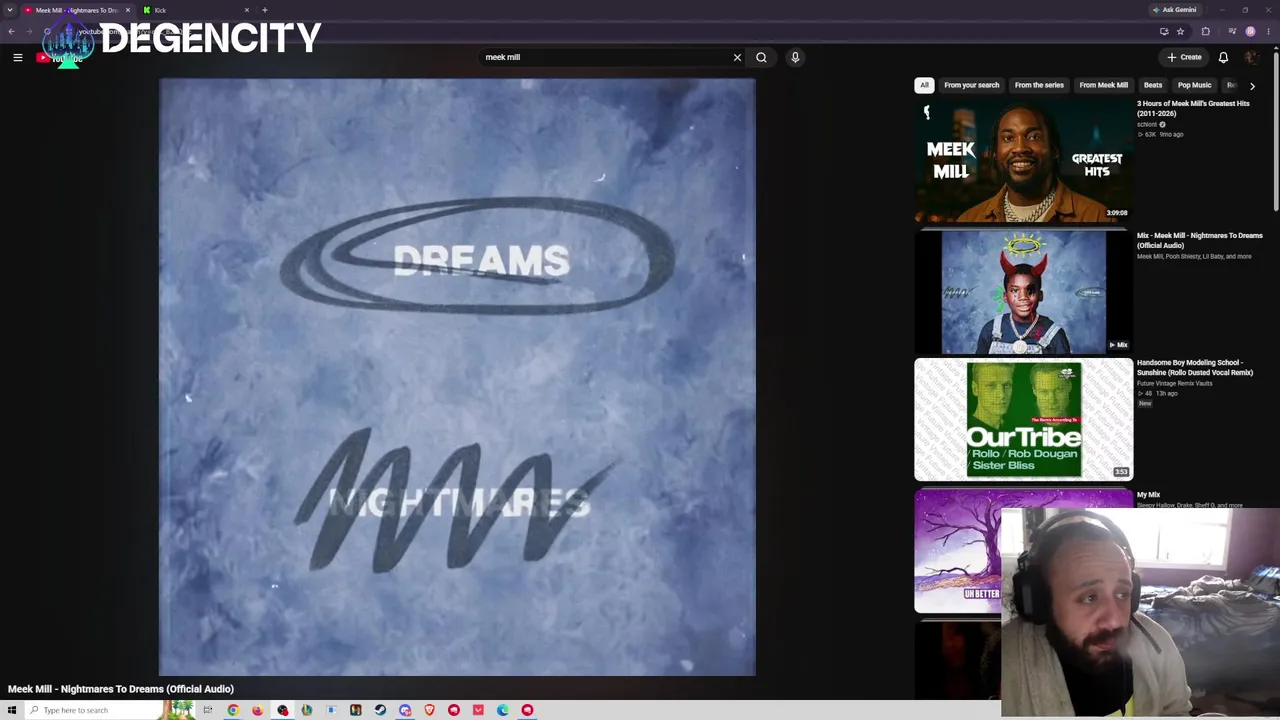1280x720 pixels.
Task: Go back with the browser back arrow
Action: 11,32
